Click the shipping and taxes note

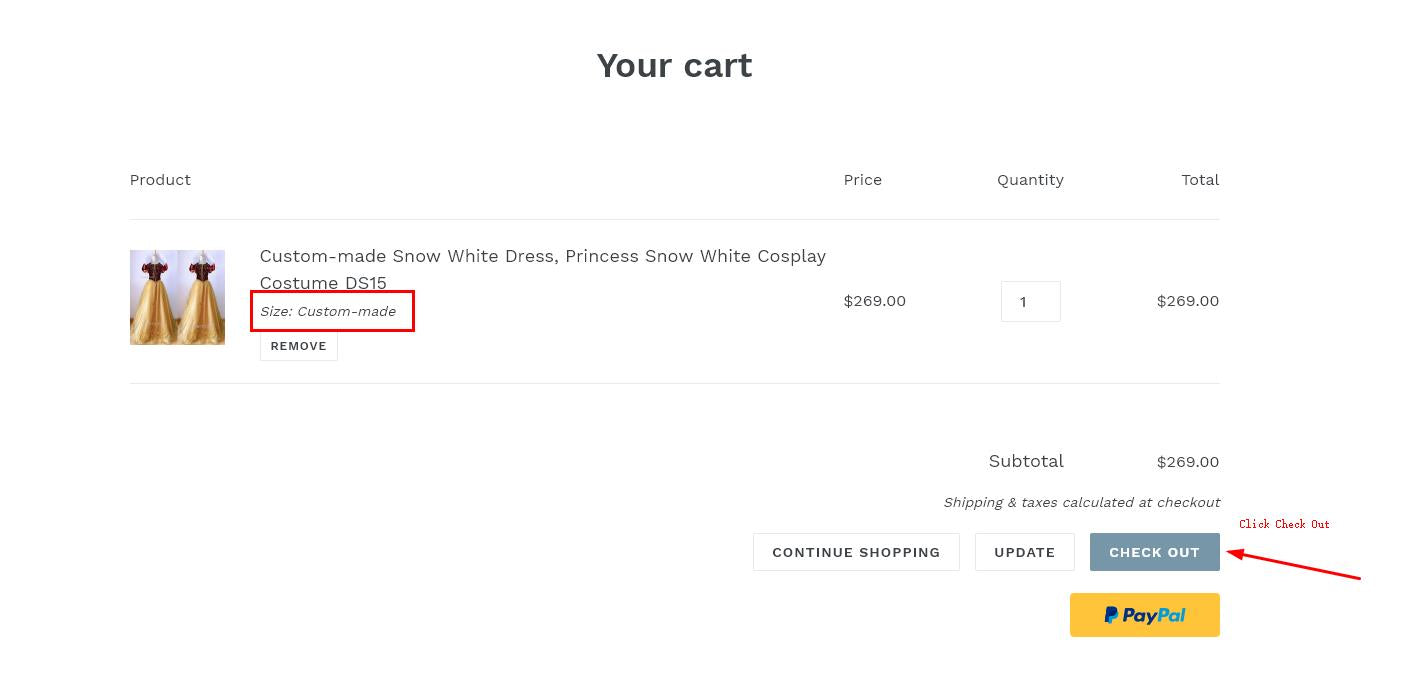click(1081, 502)
